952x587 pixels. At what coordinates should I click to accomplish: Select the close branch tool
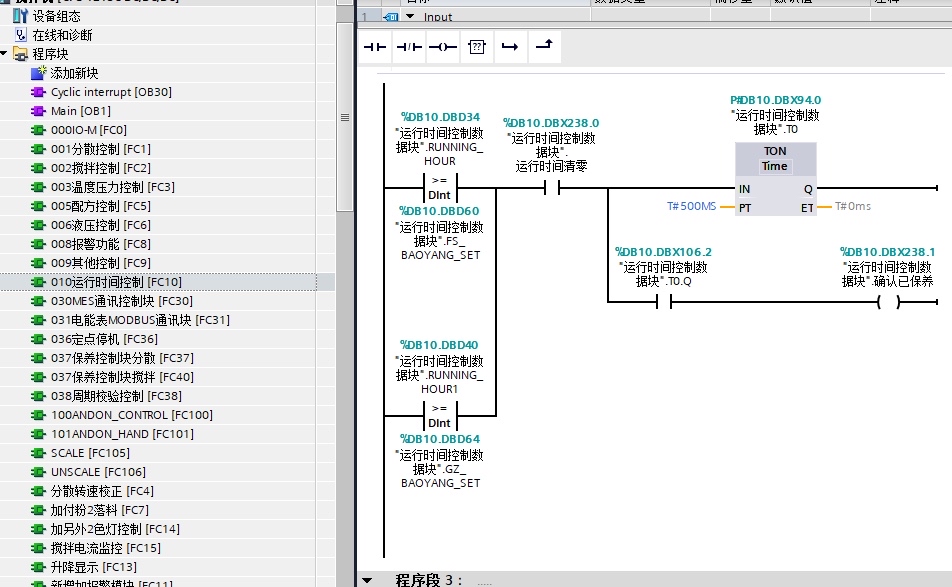(x=545, y=47)
